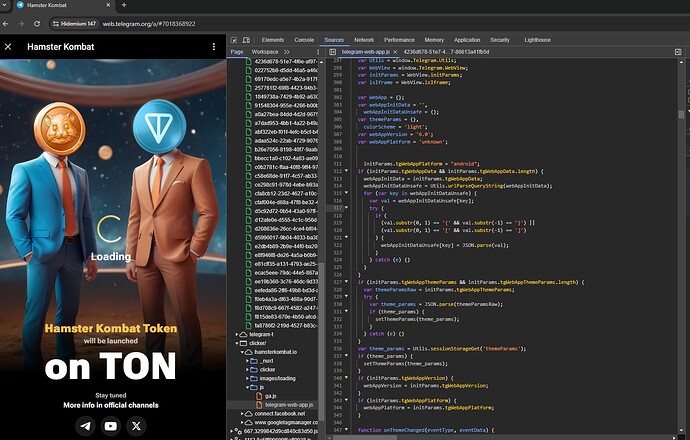Show more Sources navigator tabs chevron
Screen dimensions: 690x440
287,52
